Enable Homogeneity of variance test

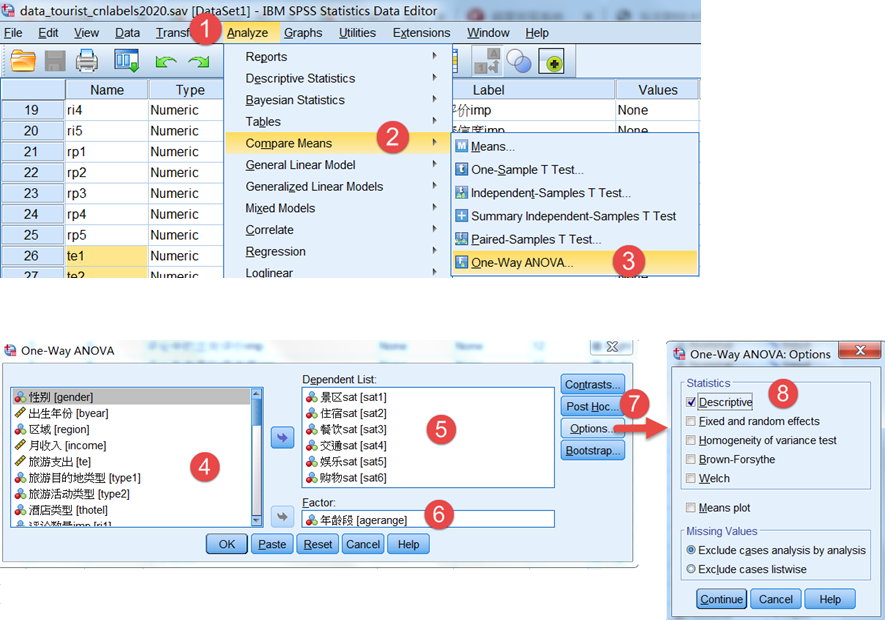(x=691, y=440)
